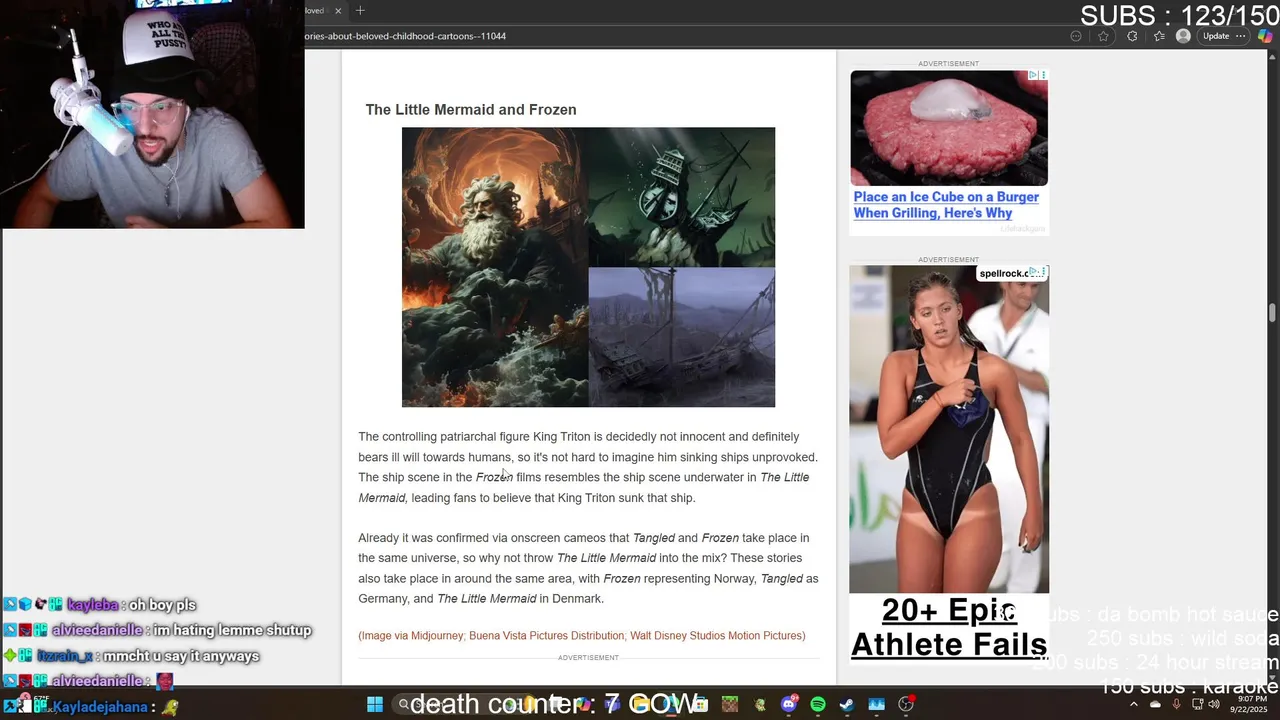Click username kayleba in stream chat

(93, 605)
